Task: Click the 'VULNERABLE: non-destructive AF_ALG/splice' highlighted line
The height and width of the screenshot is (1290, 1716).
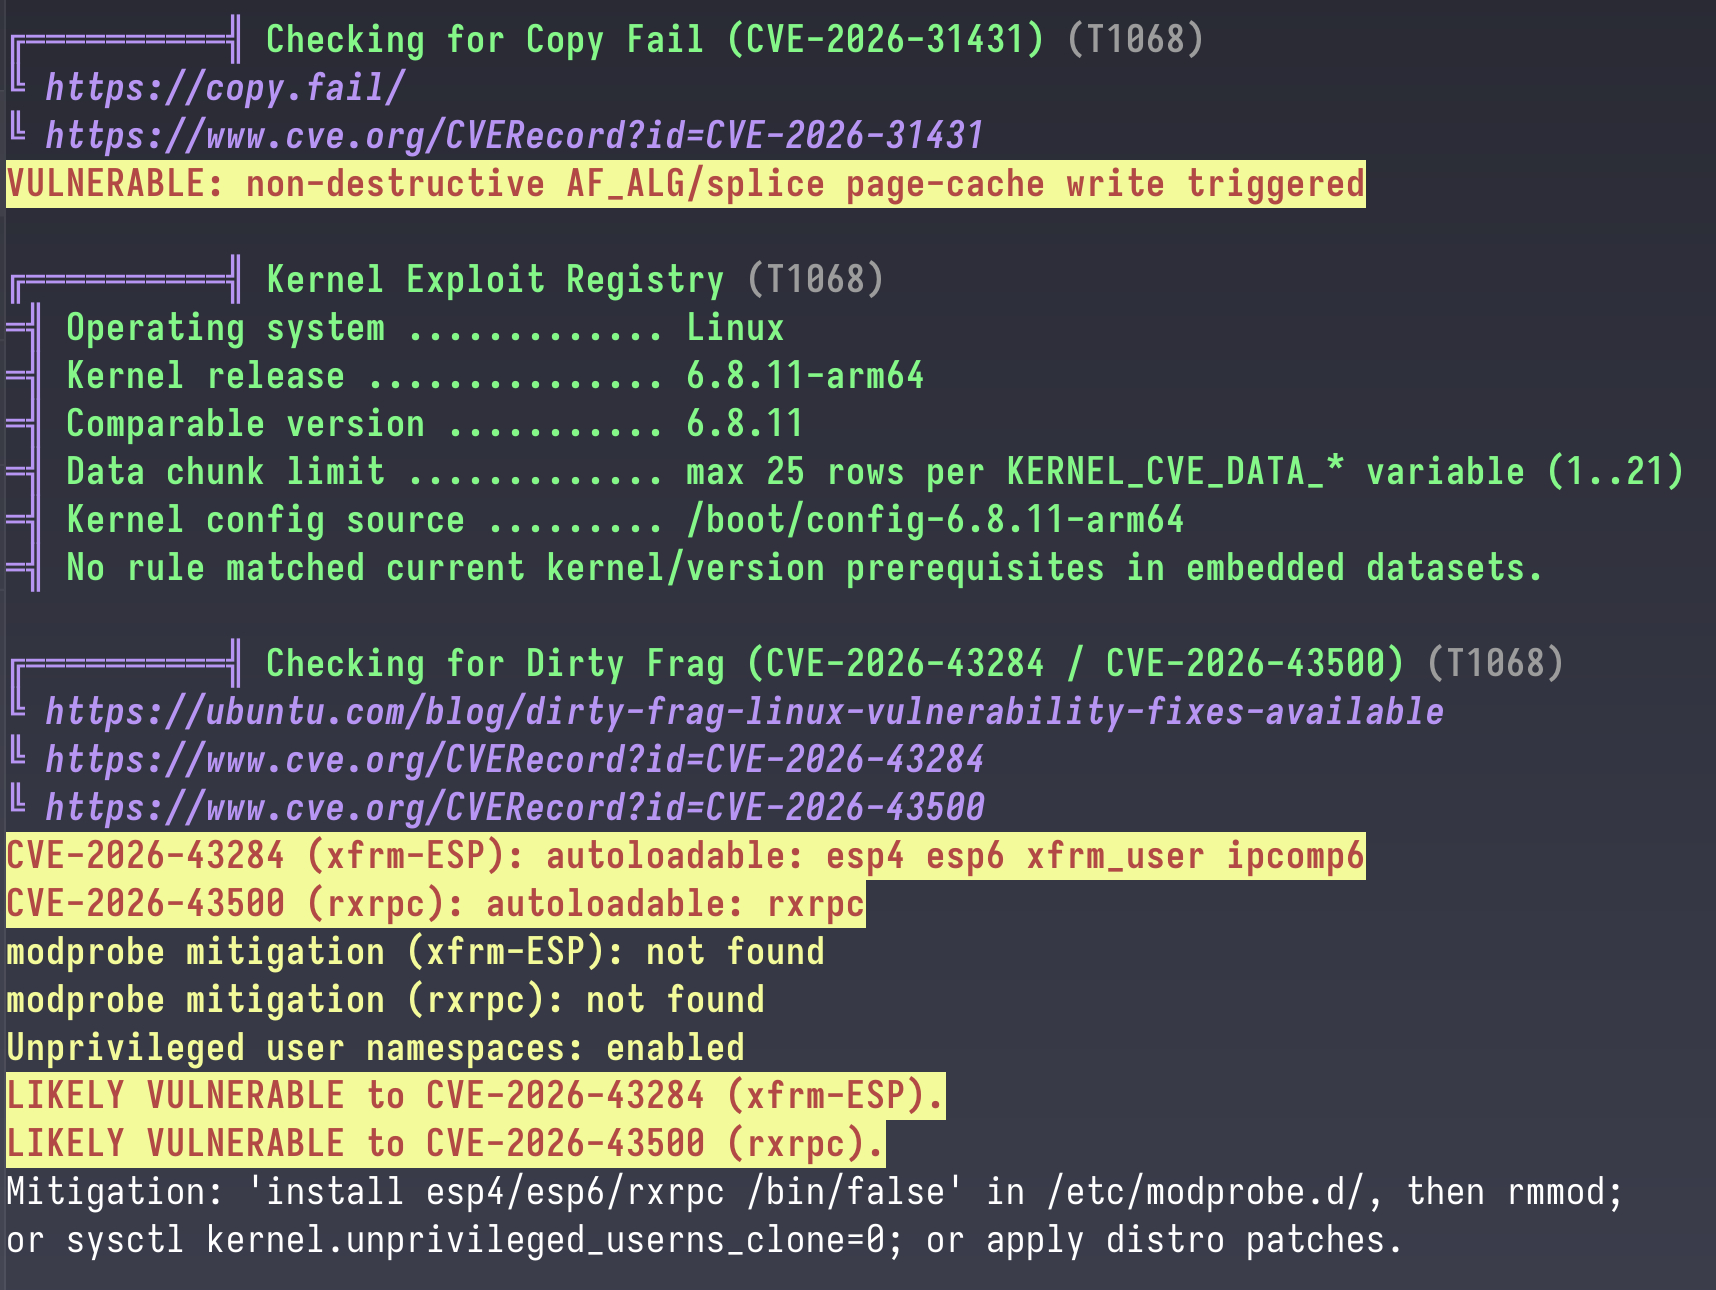Action: [686, 184]
